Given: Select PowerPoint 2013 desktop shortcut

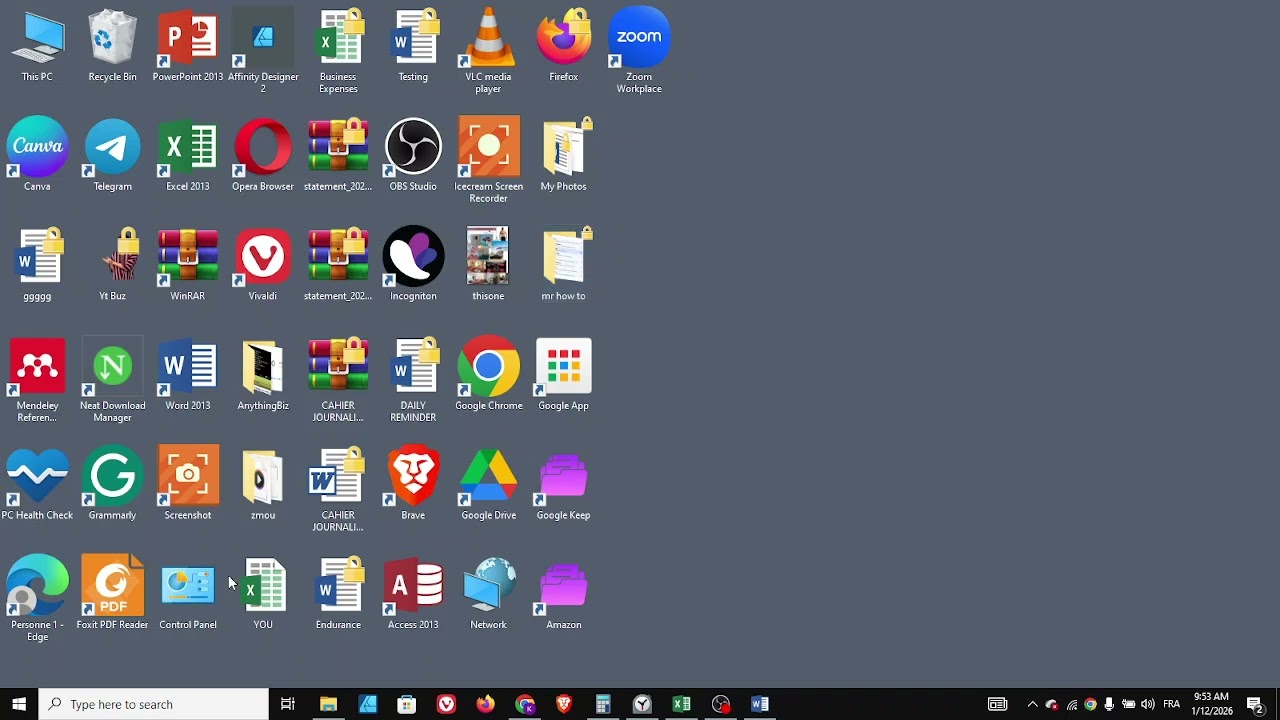Looking at the screenshot, I should pos(188,46).
